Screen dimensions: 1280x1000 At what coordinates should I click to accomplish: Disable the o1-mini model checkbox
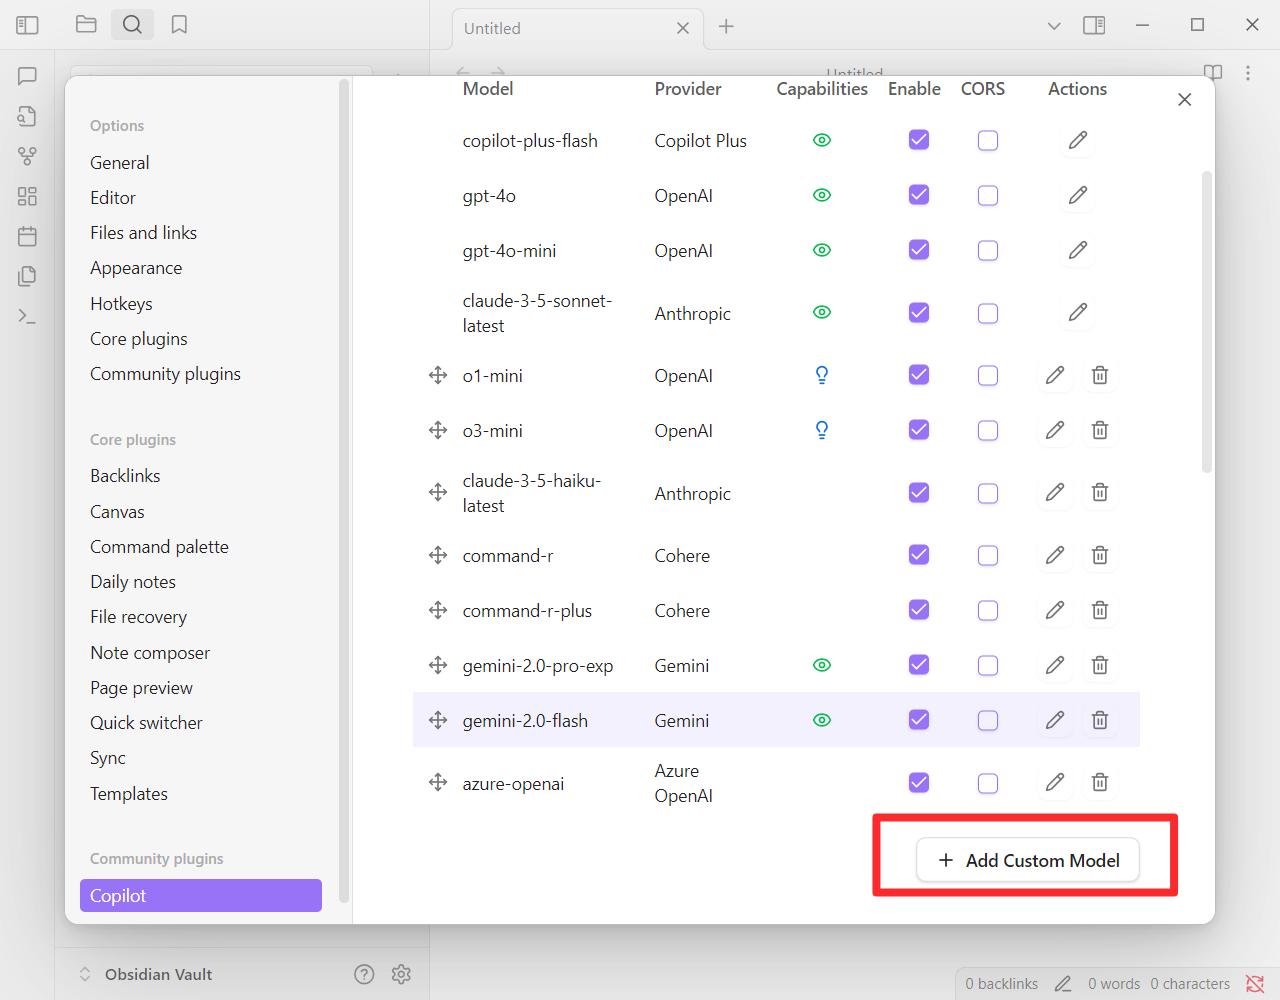(919, 375)
